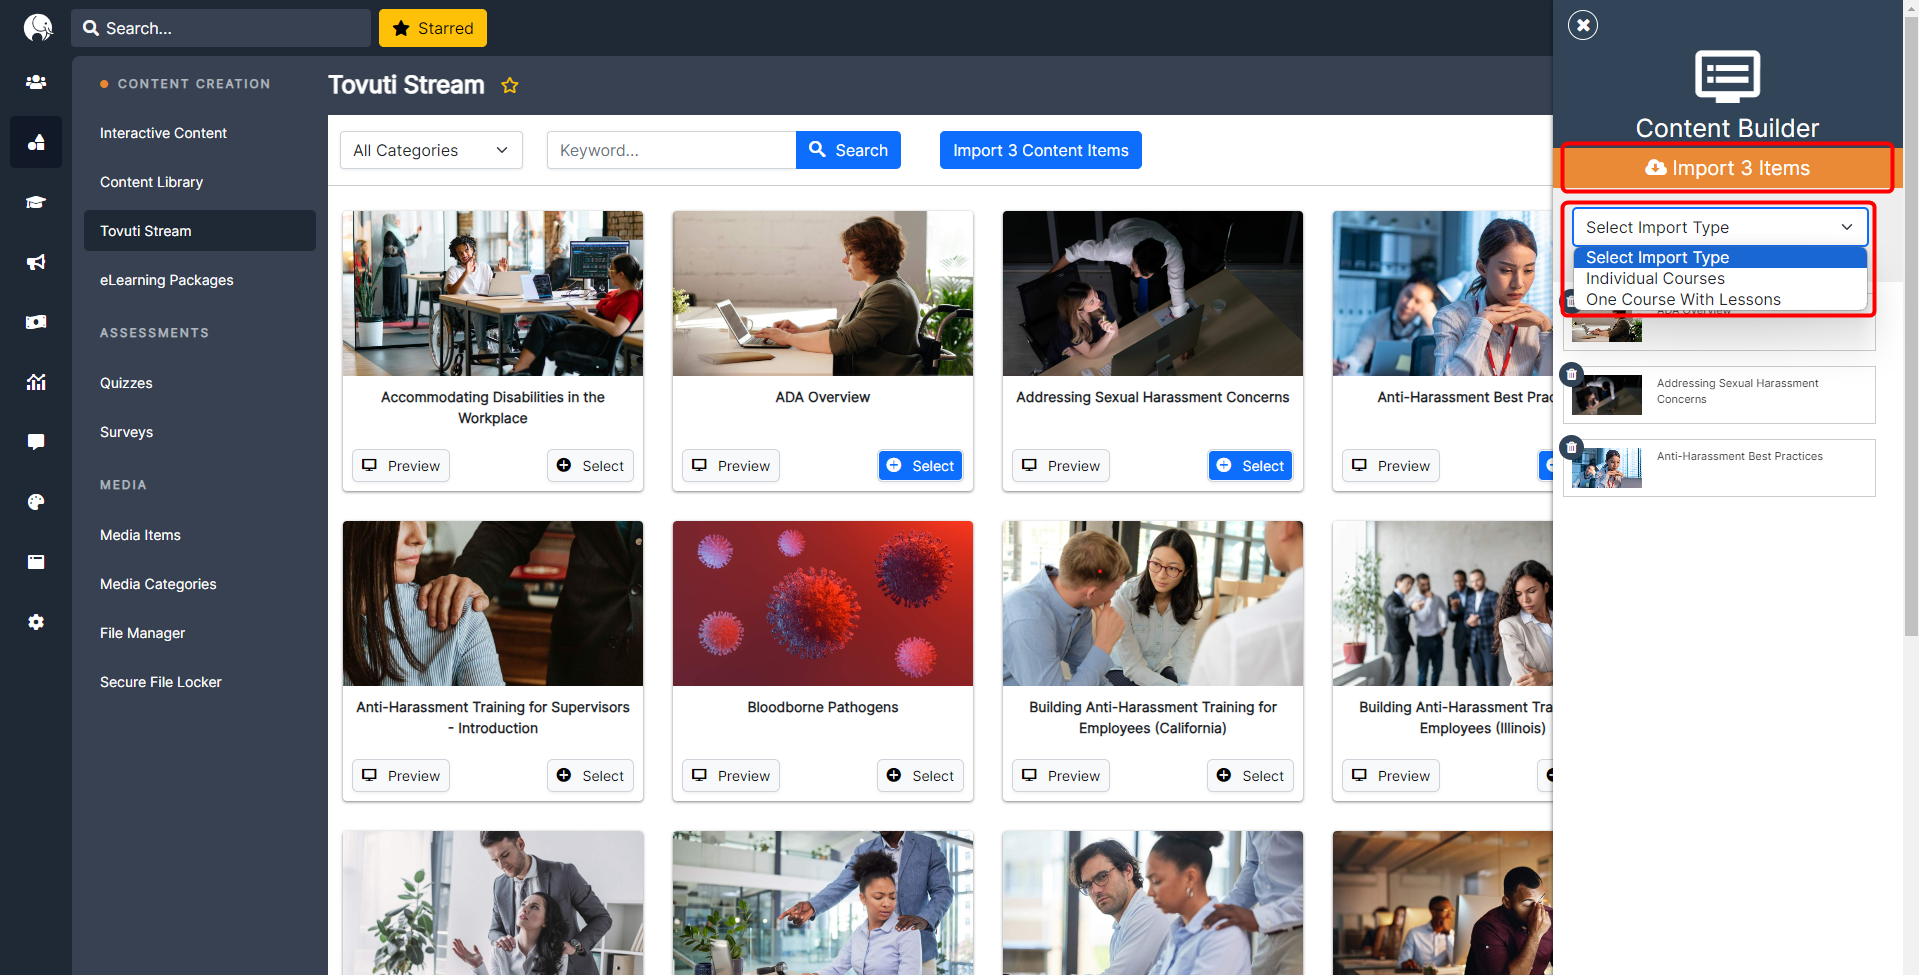Image resolution: width=1919 pixels, height=975 pixels.
Task: Click Import 3 Content Items button
Action: coord(1041,150)
